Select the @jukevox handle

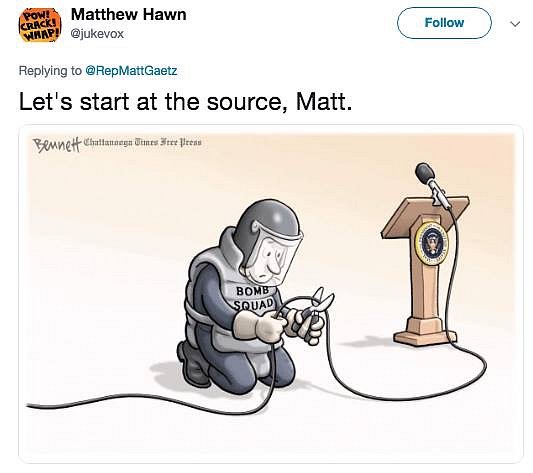[97, 34]
